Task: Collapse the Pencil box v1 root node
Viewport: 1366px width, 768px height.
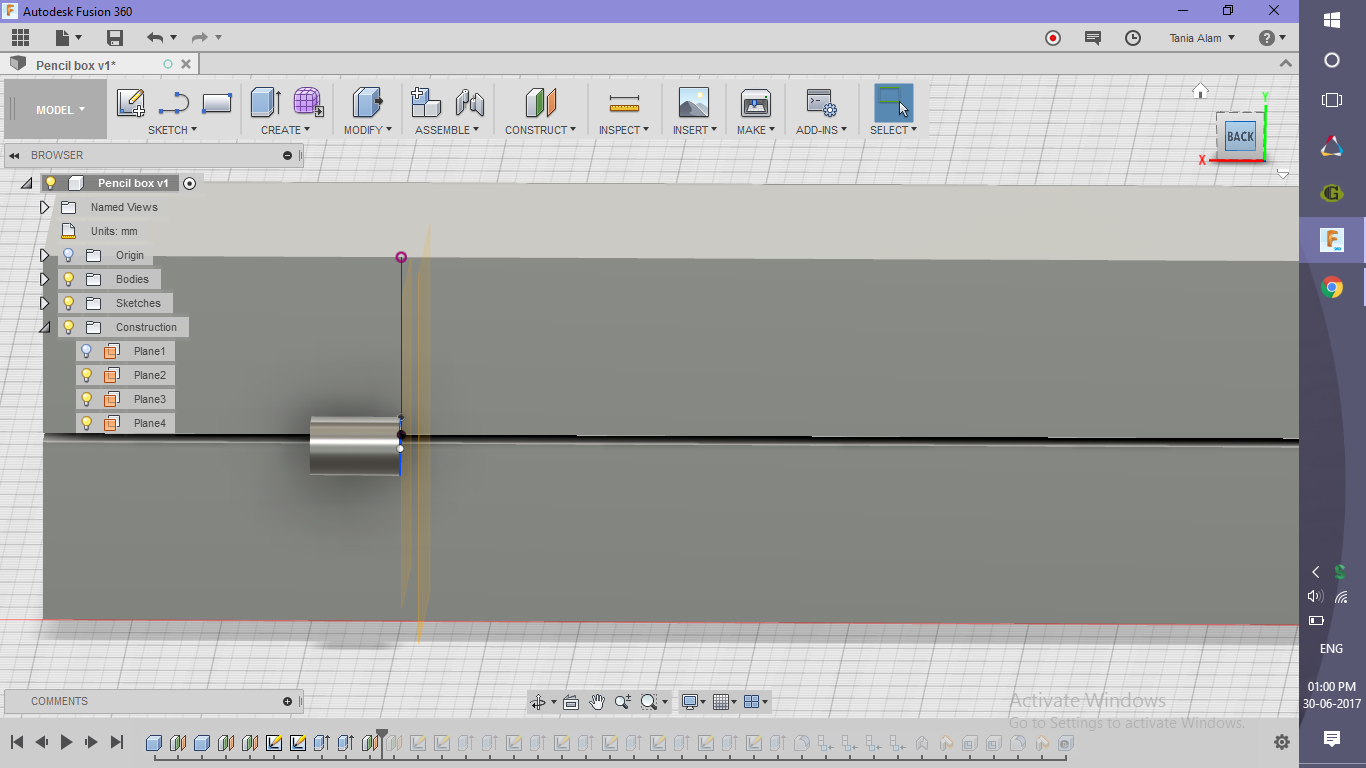Action: tap(26, 183)
